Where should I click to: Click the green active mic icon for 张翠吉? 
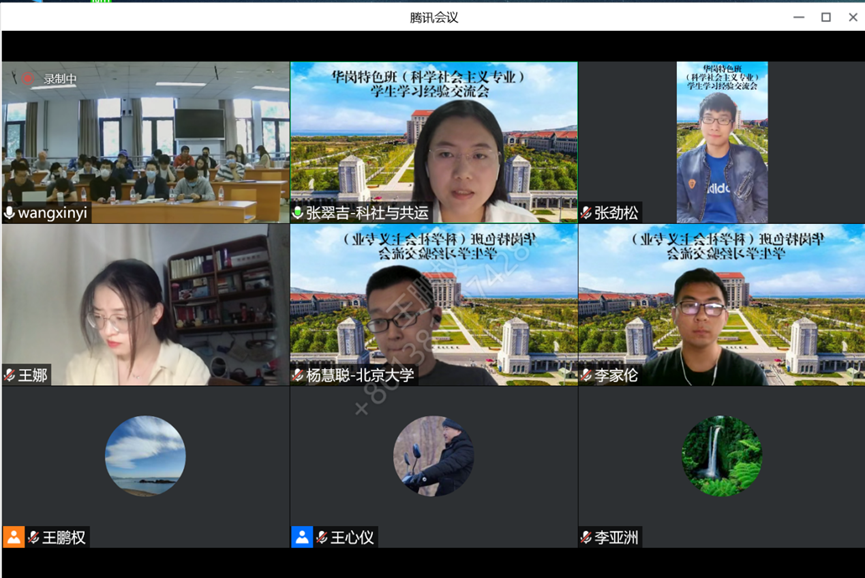298,213
